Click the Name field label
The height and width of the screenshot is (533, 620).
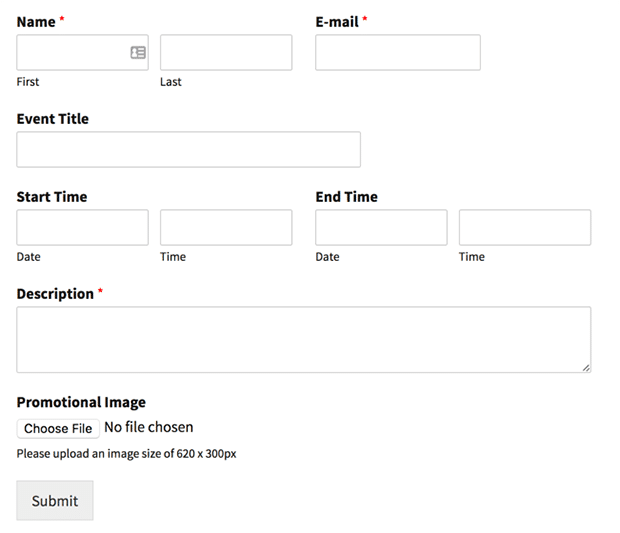coord(36,22)
